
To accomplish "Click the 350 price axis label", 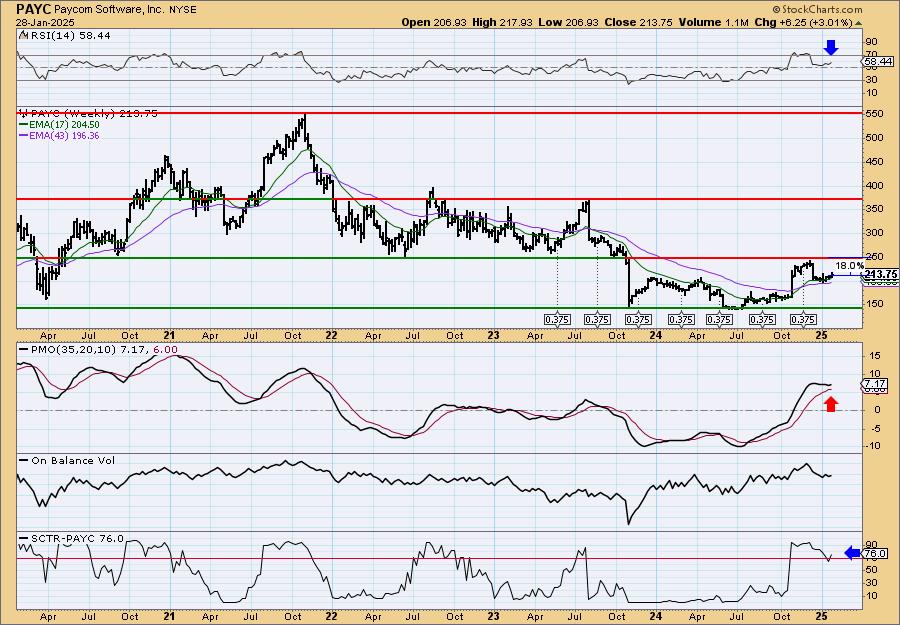I will [x=874, y=209].
